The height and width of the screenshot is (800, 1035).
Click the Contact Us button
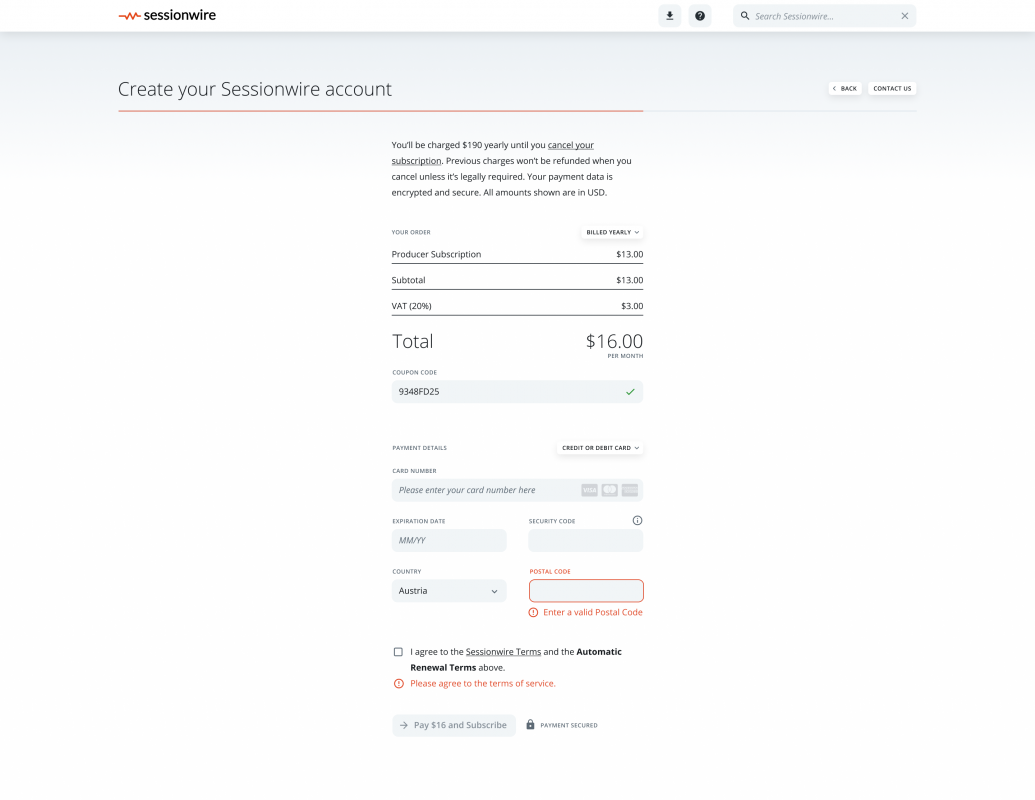click(892, 88)
